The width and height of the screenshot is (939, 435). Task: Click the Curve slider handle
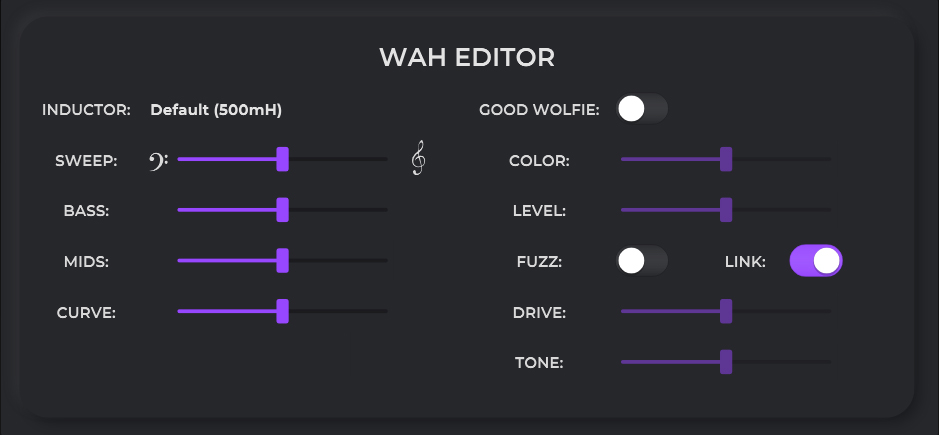[x=283, y=311]
